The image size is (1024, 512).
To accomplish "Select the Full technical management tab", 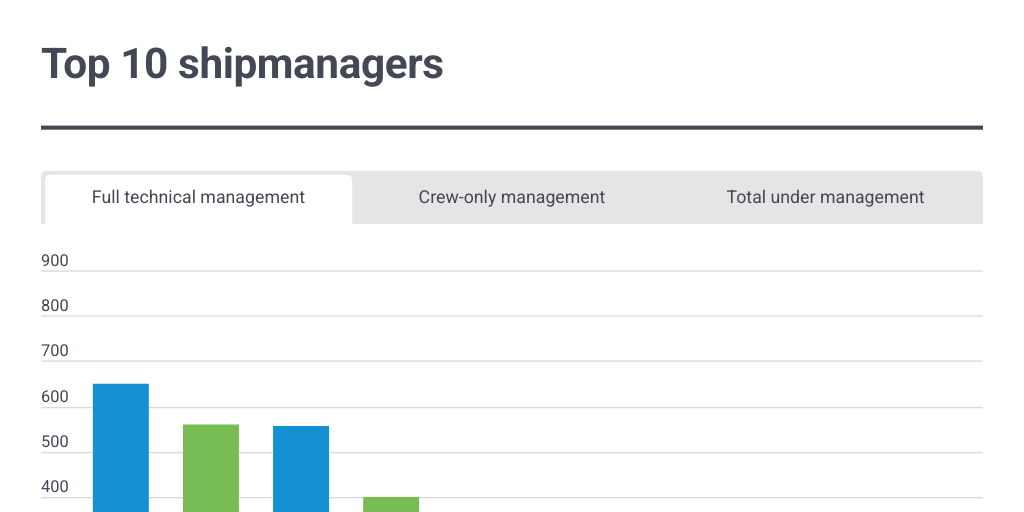I will click(x=198, y=198).
